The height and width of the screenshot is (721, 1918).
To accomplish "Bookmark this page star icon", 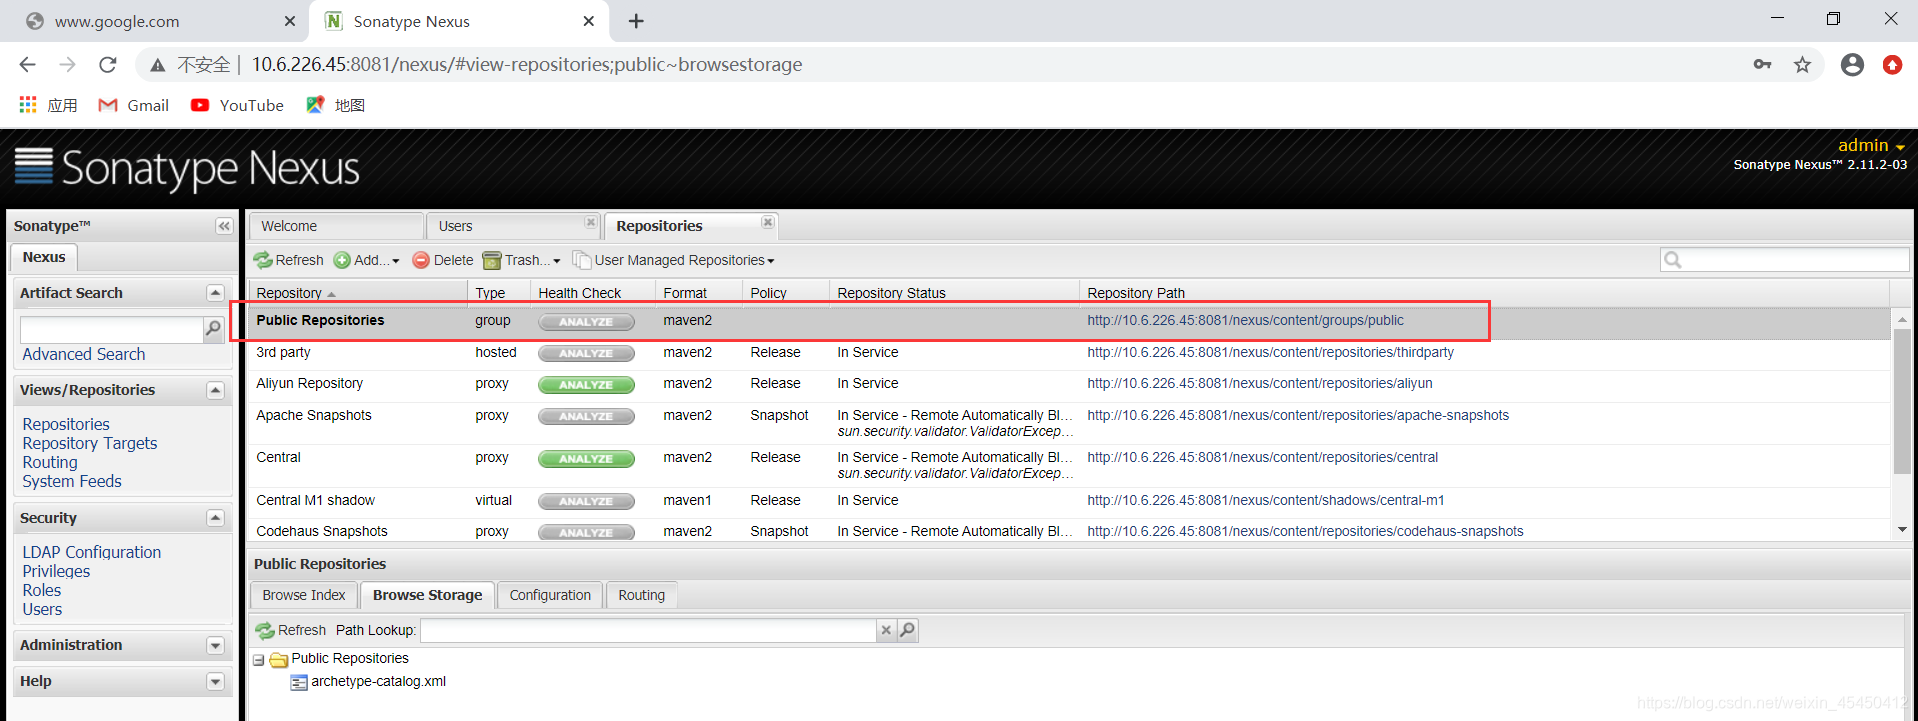I will click(1802, 65).
